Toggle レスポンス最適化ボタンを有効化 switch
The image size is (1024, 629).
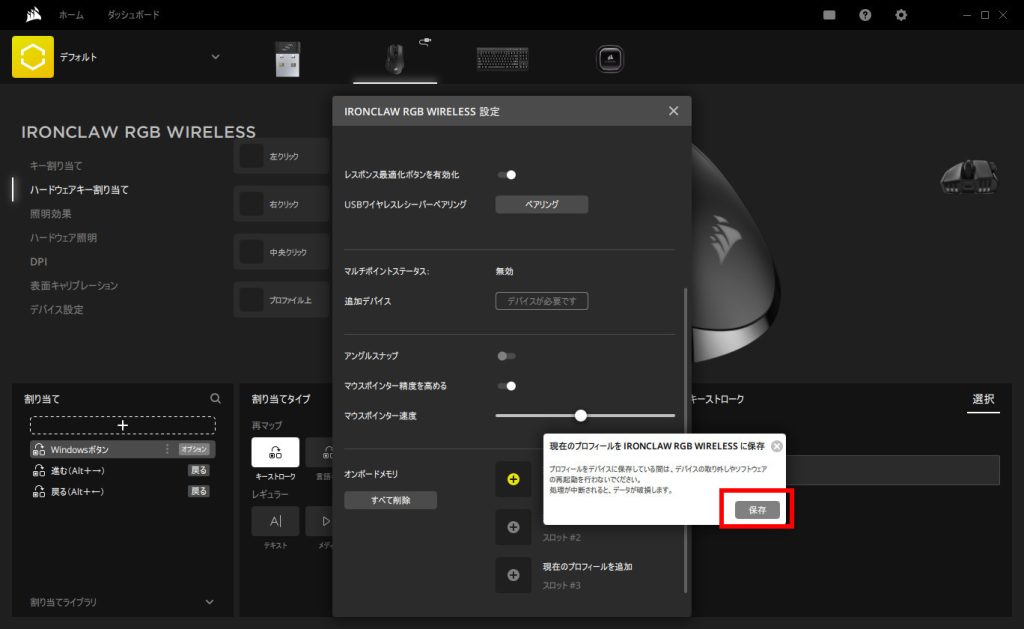[507, 174]
